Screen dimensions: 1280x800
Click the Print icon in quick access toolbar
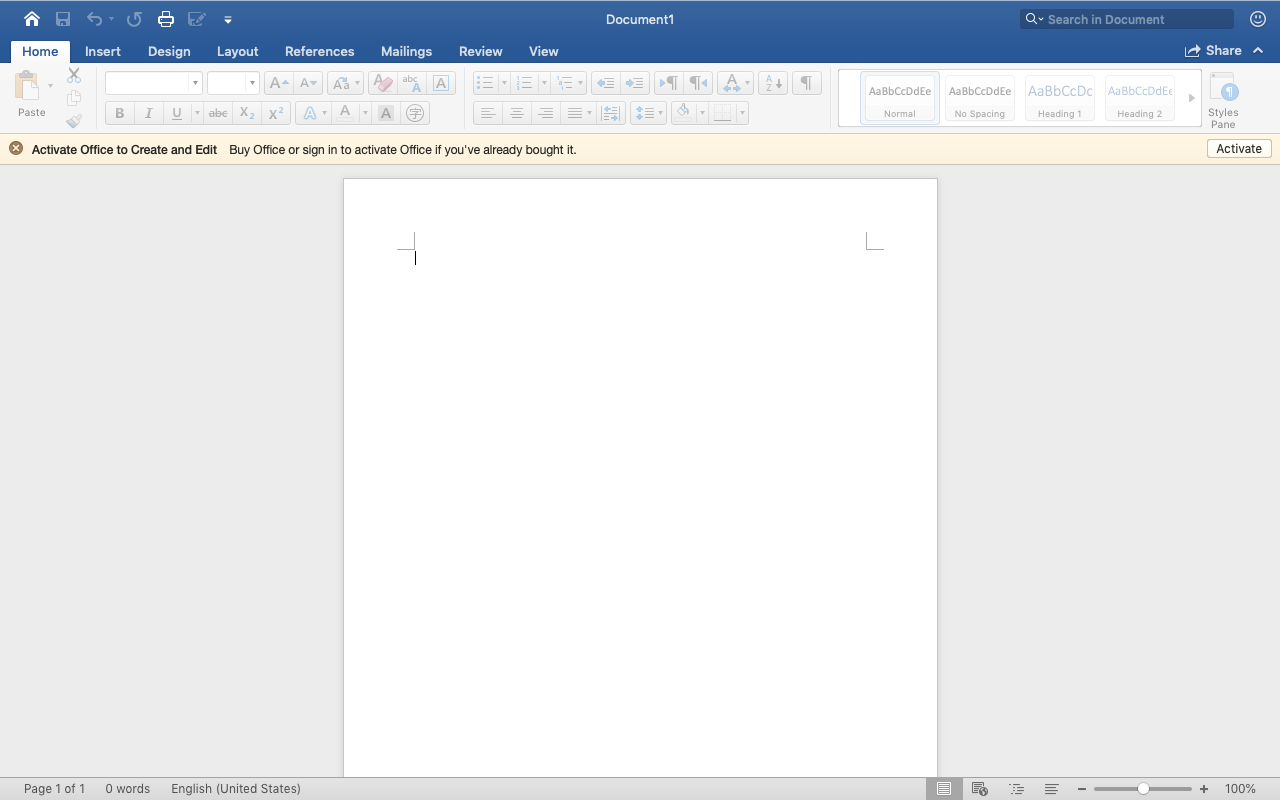click(166, 19)
